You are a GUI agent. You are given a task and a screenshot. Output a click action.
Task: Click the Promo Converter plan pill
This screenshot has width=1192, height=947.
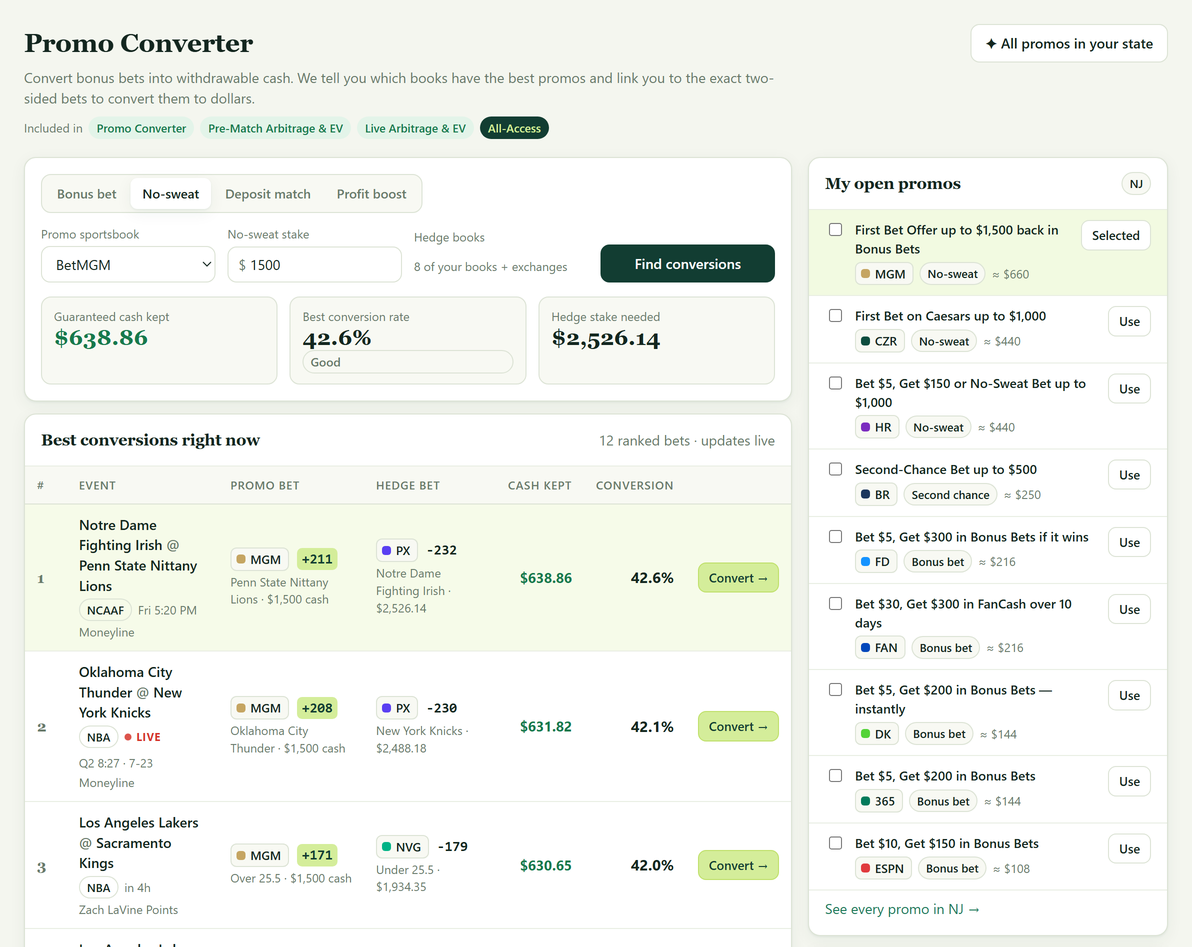(141, 128)
